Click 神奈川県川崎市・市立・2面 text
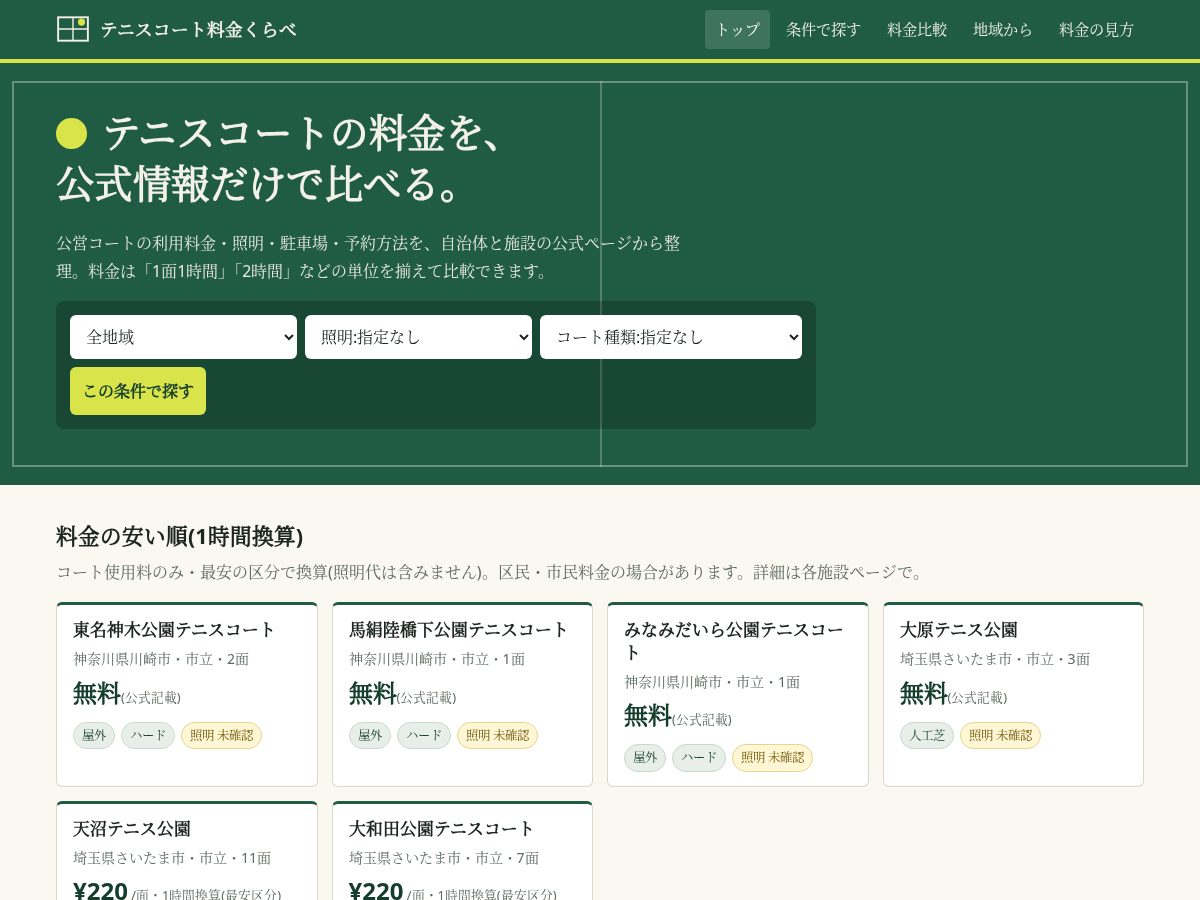Screen dimensions: 1200x900 coord(161,659)
